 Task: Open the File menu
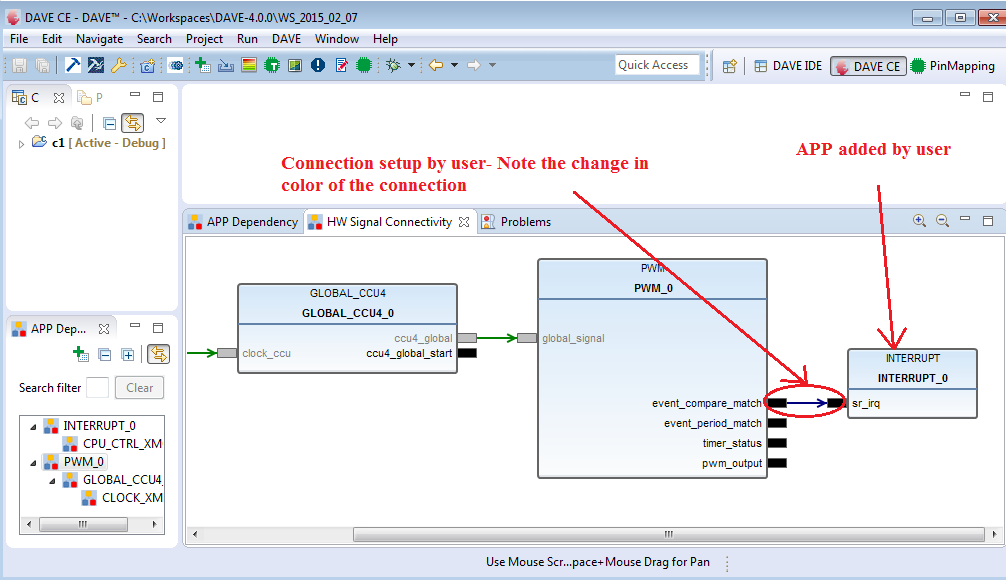tap(19, 39)
